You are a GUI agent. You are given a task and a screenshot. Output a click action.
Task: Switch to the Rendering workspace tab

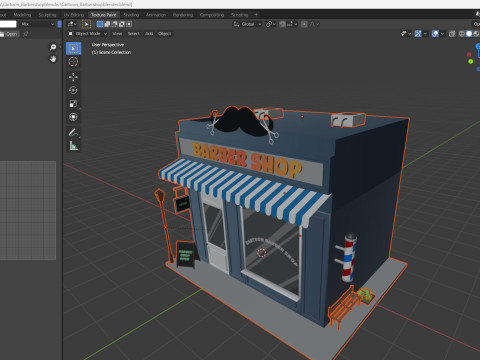point(183,15)
